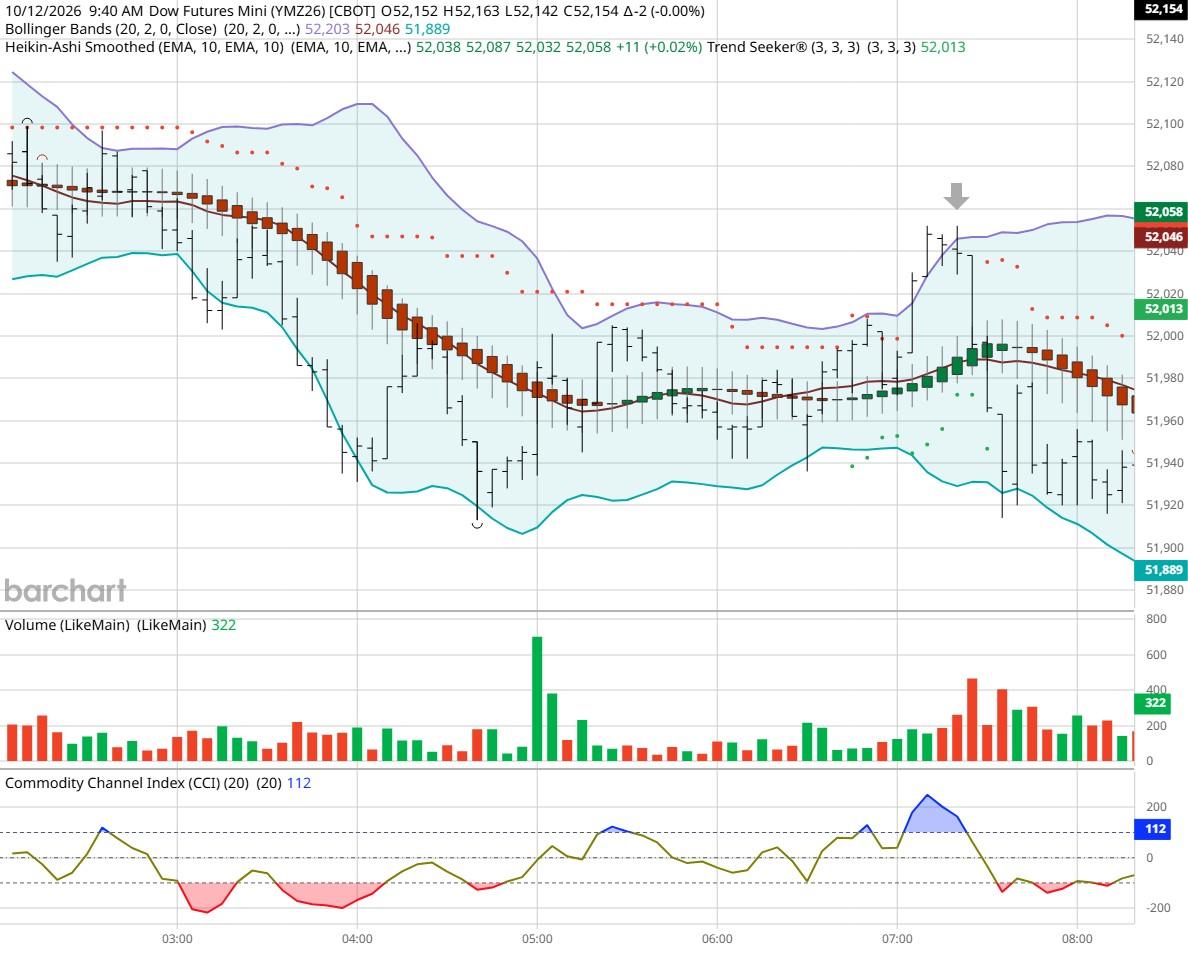
Task: Select the +11 (+0.02%) change in Heikin-Ashi legend
Action: click(x=658, y=47)
